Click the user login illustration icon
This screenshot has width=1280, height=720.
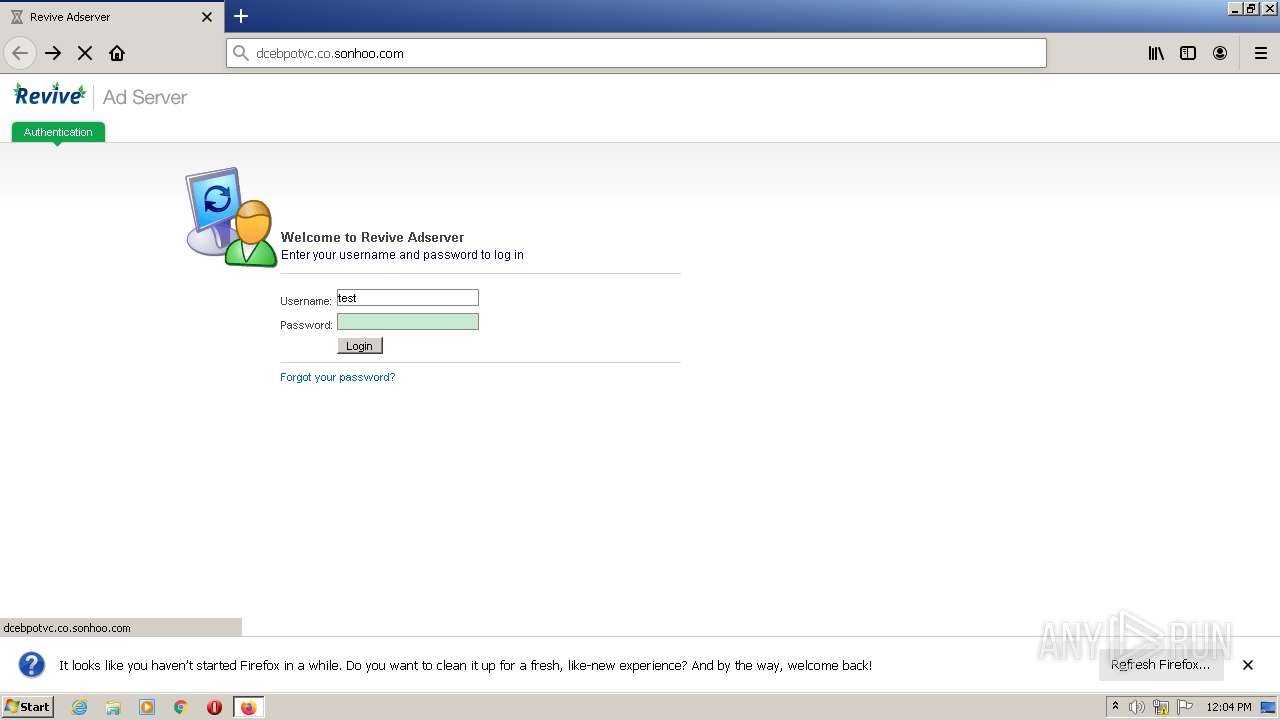click(x=231, y=217)
